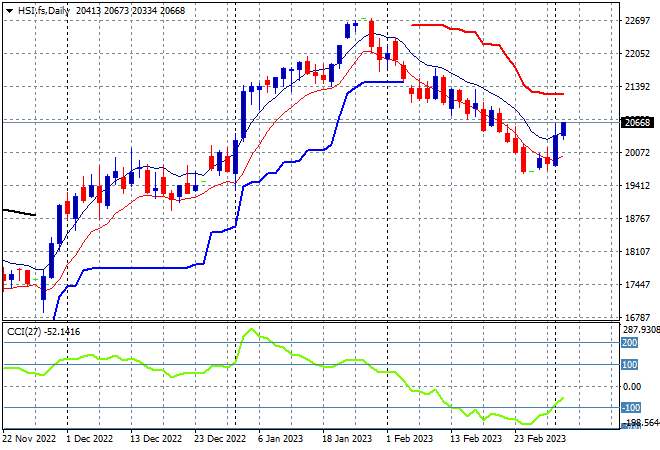This screenshot has width=660, height=450.
Task: Click the triangle arrow beside HSI.fs title
Action: point(10,11)
